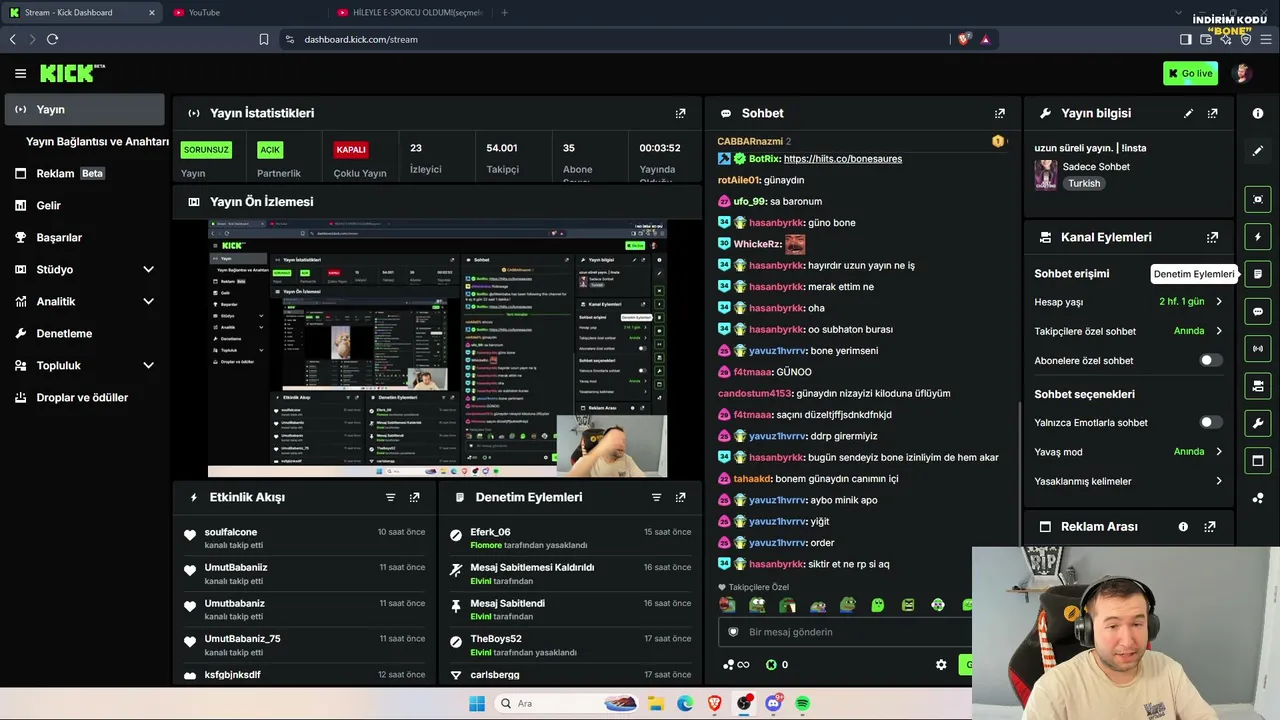1280x720 pixels.
Task: Click the Go live button
Action: point(1190,73)
